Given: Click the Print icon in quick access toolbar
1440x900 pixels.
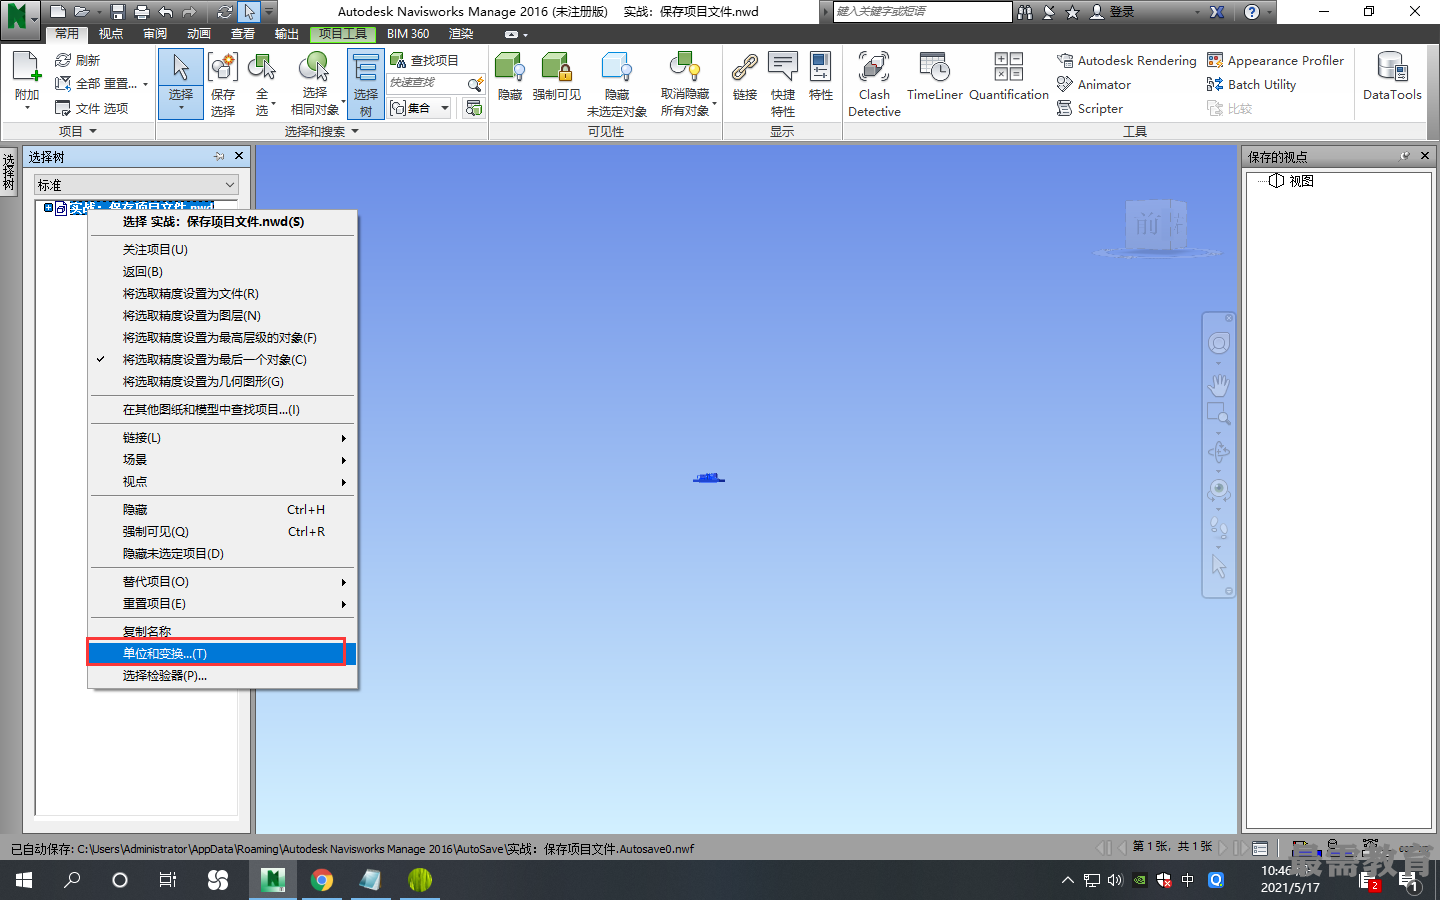Looking at the screenshot, I should [142, 12].
